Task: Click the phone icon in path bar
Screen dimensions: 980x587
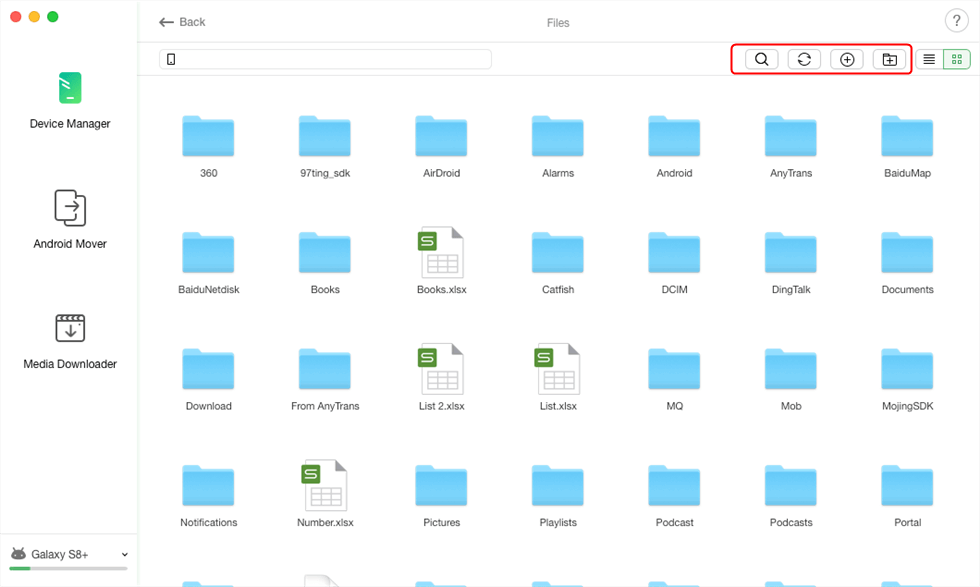Action: pyautogui.click(x=171, y=59)
